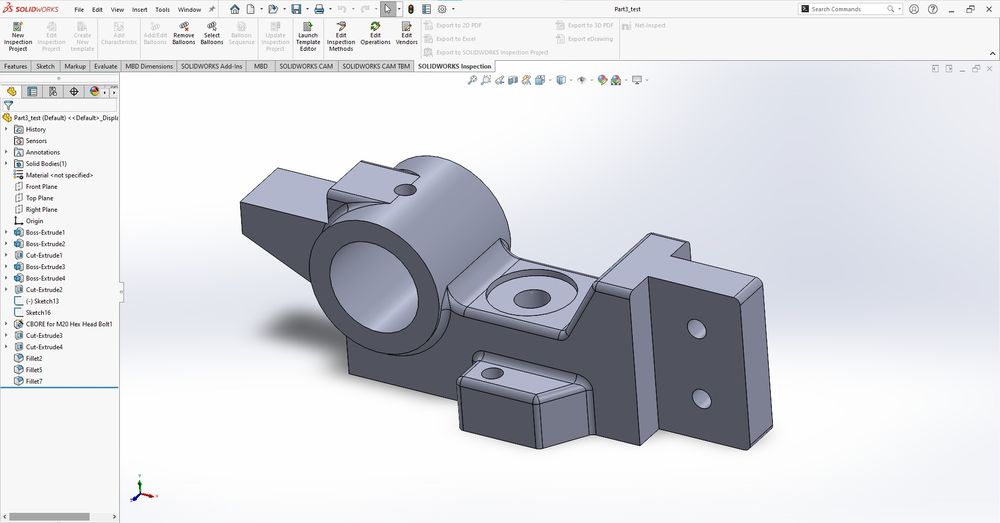Open Edit Operations
The height and width of the screenshot is (523, 1000).
(375, 33)
